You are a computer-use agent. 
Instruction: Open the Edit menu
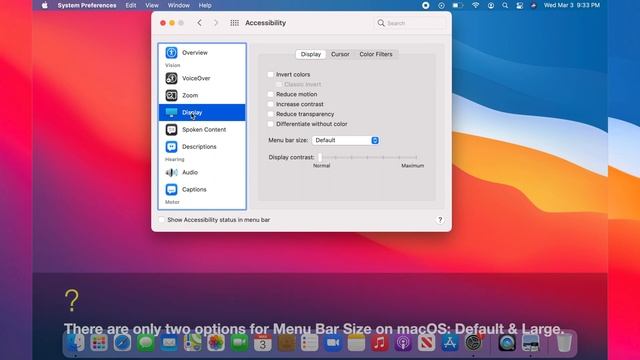coord(131,5)
